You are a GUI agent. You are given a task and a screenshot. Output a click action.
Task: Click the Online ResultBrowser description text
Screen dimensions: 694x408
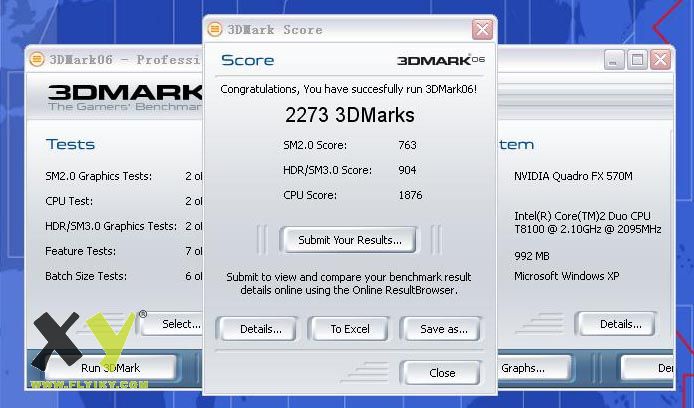tap(349, 284)
